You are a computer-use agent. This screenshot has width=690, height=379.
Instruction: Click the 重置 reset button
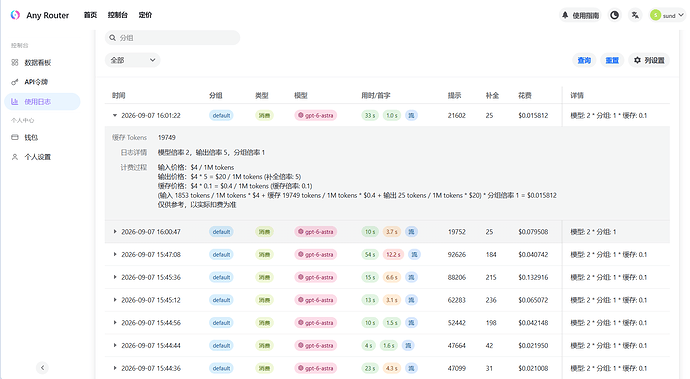tap(612, 60)
